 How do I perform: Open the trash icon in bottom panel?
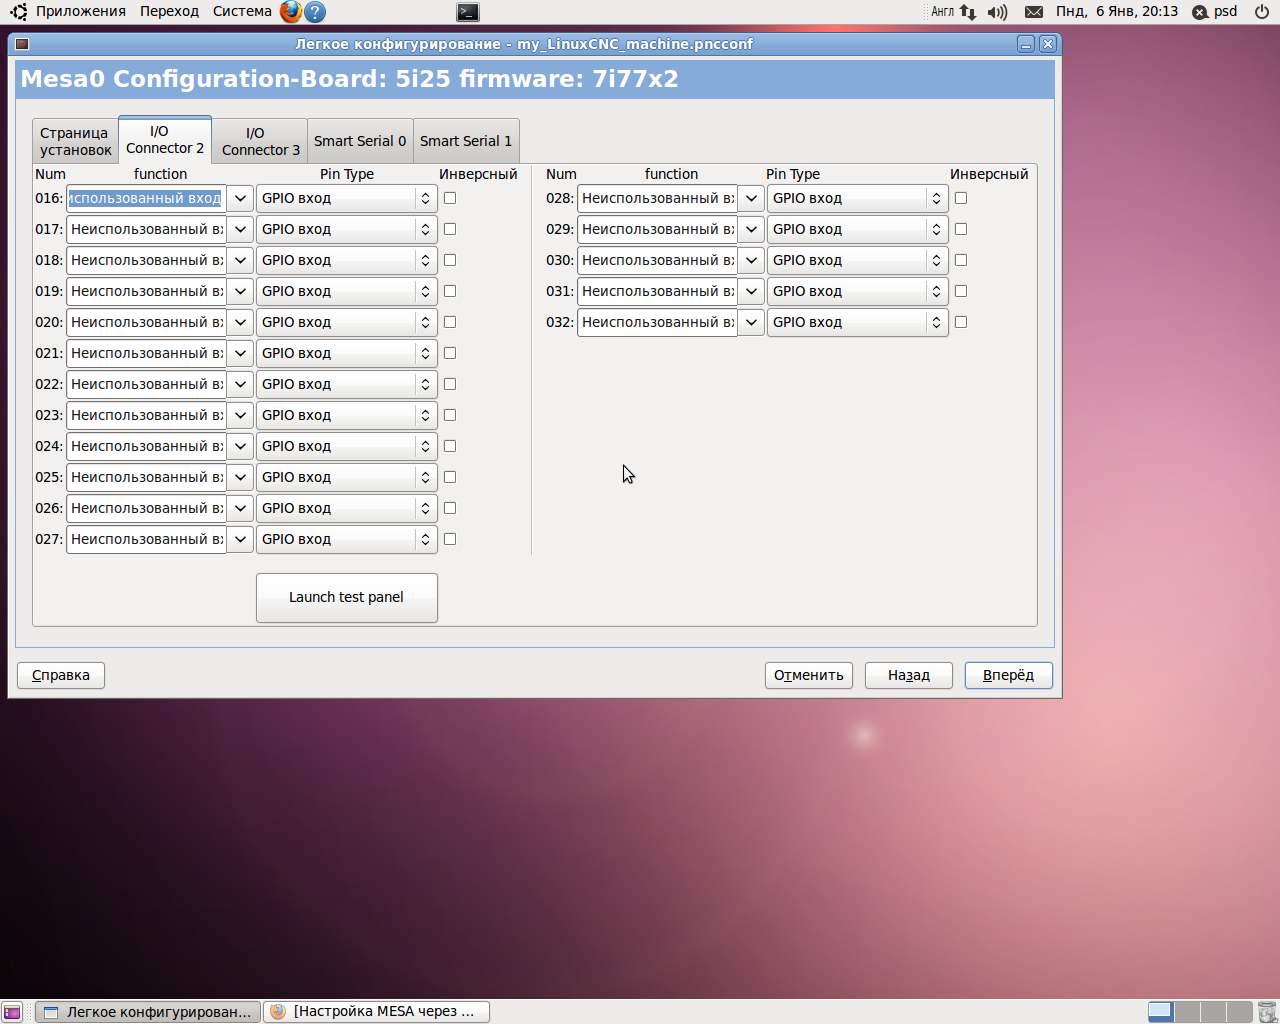click(1267, 1012)
